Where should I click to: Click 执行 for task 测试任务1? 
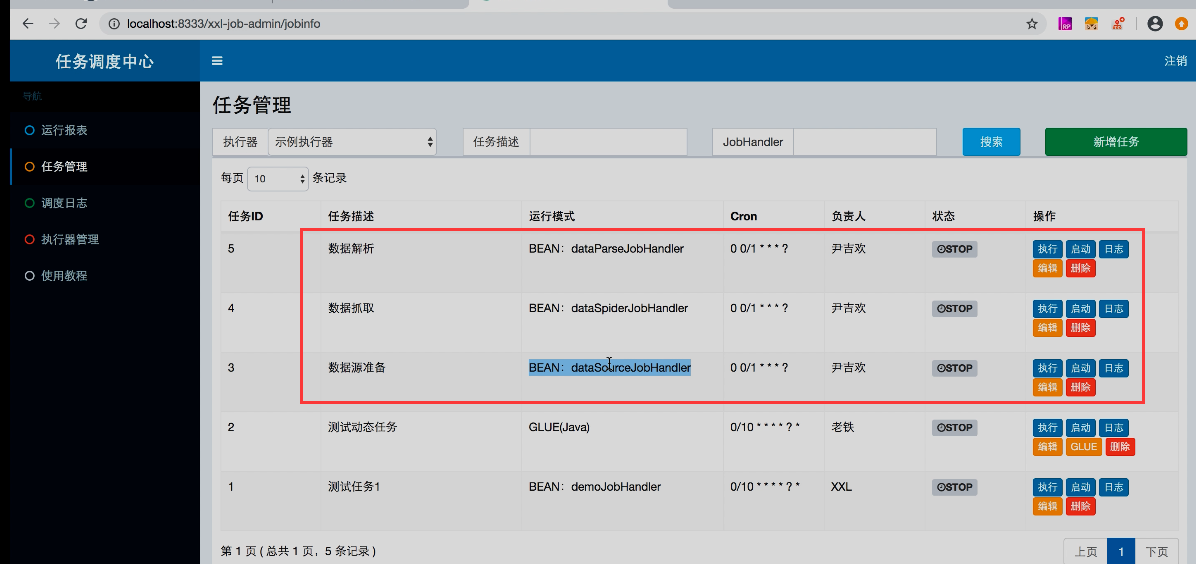click(1047, 487)
